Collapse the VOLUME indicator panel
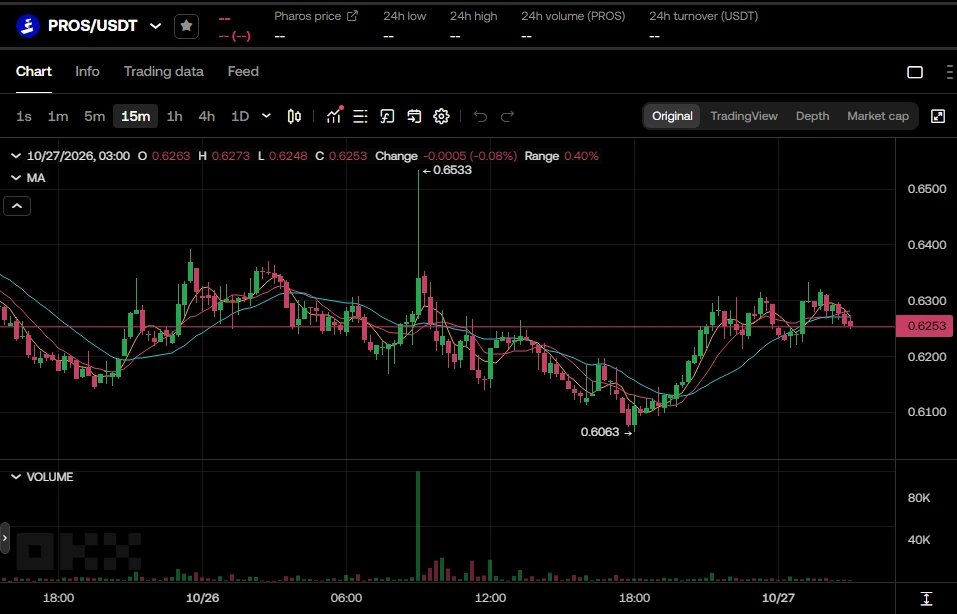The image size is (957, 614). click(x=16, y=477)
